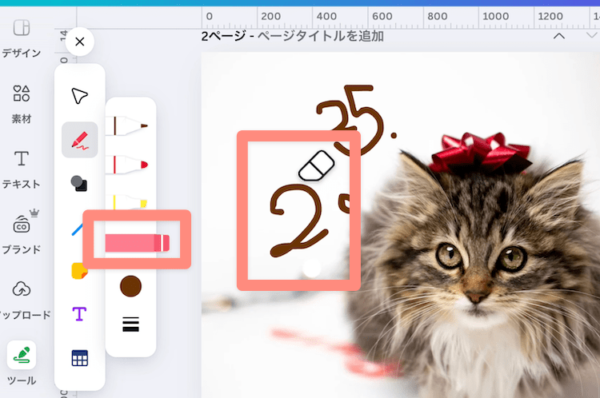Image resolution: width=600 pixels, height=398 pixels.
Task: Open stroke thickness settings
Action: (130, 324)
